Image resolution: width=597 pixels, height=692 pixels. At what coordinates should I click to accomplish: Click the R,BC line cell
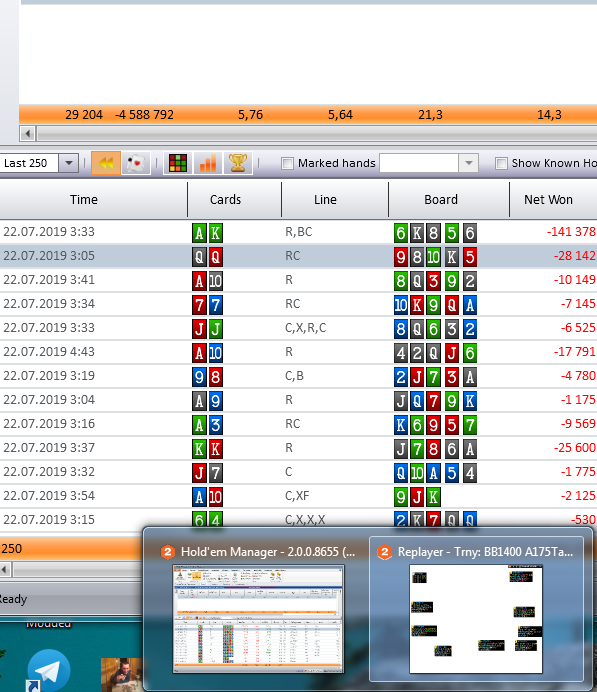coord(299,232)
